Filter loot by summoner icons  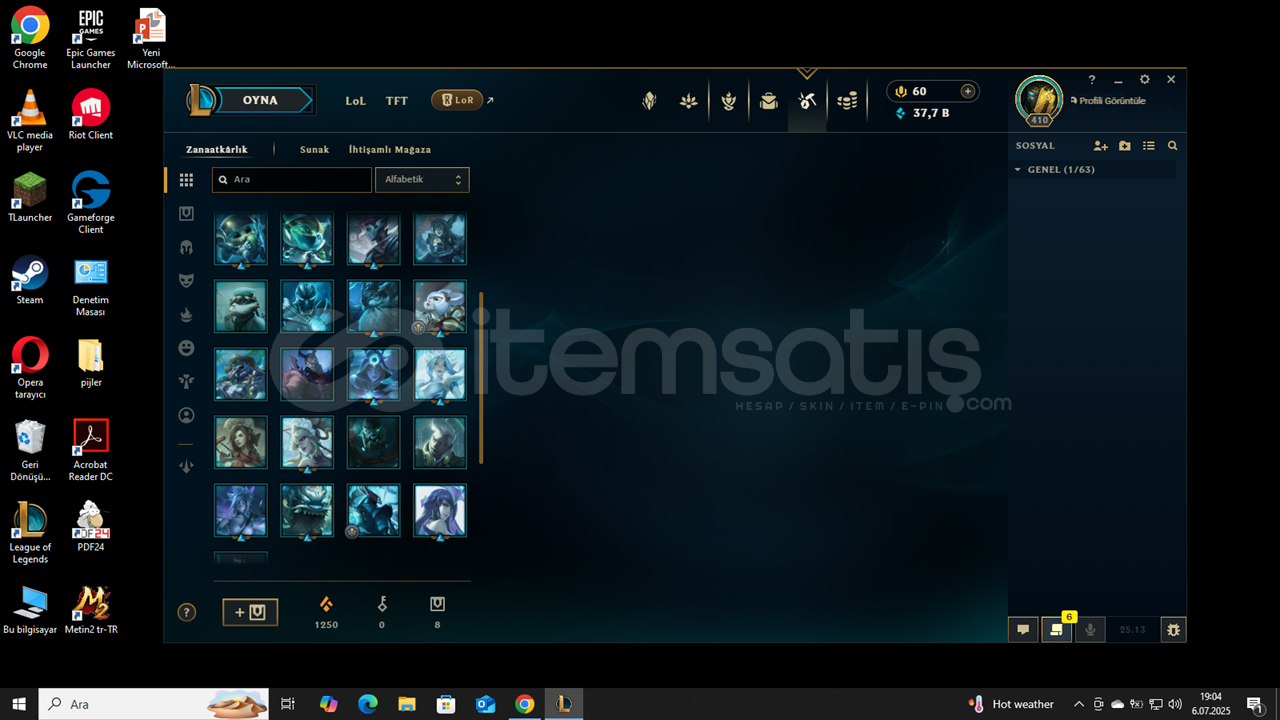point(186,415)
